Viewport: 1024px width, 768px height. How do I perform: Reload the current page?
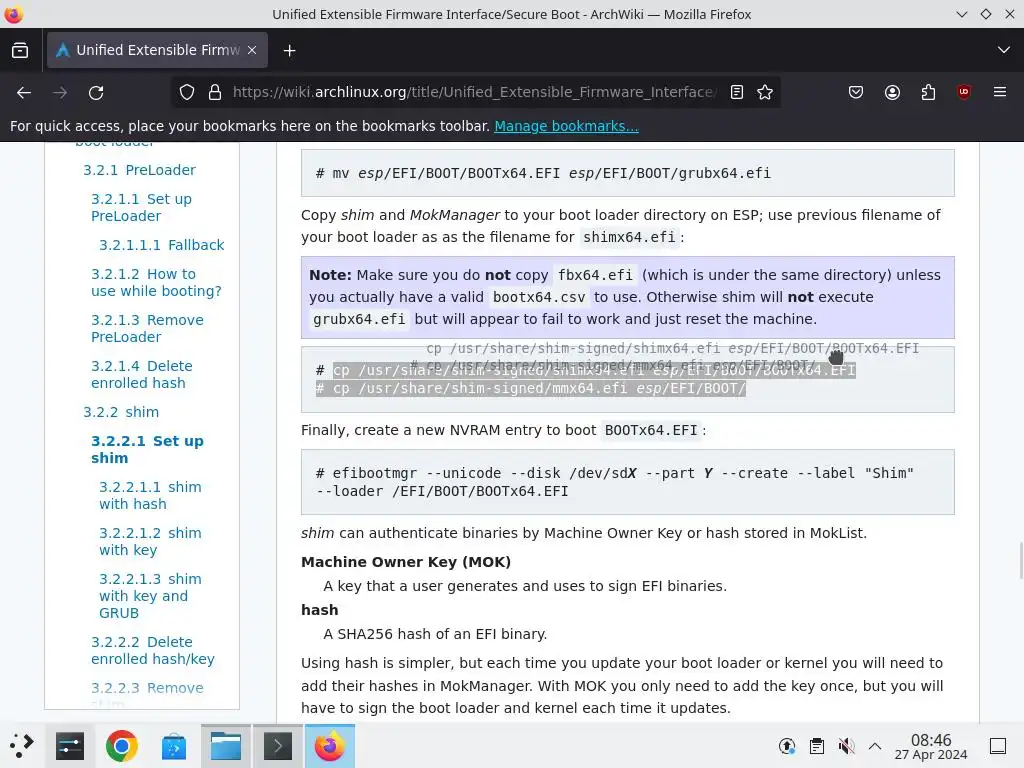96,93
